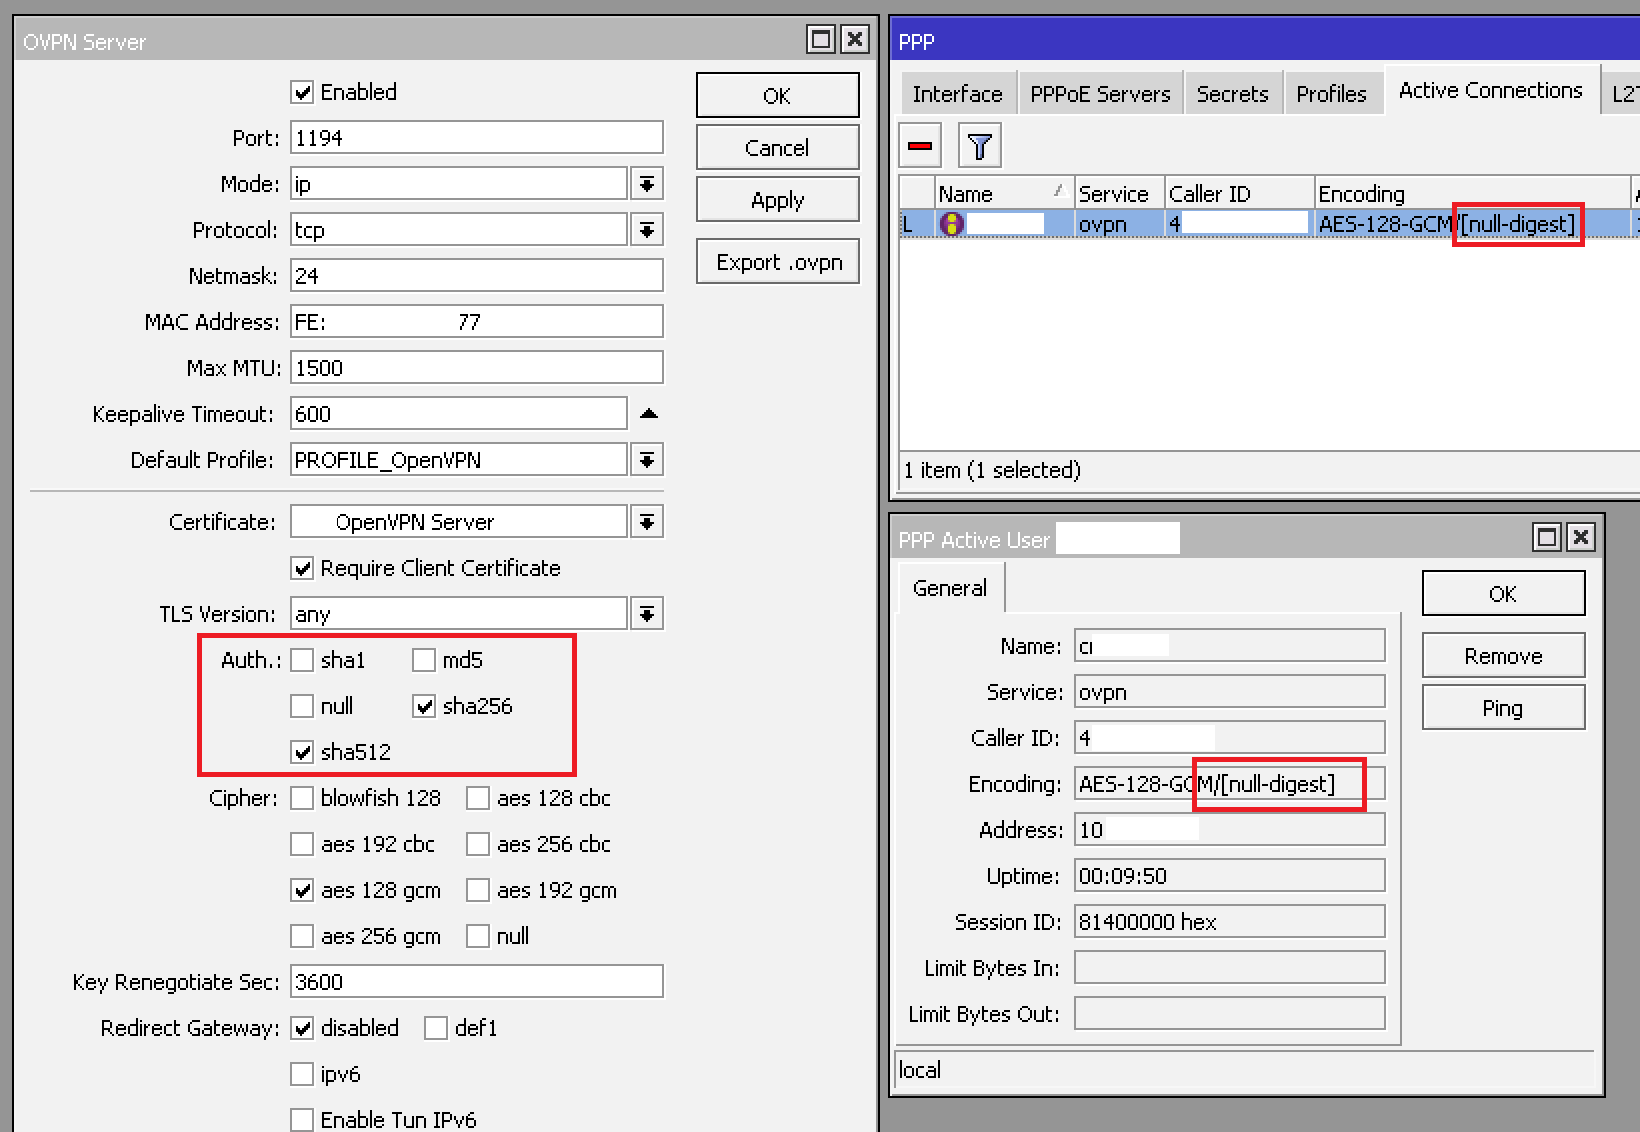Enable aes 192 cbc cipher

pos(302,844)
